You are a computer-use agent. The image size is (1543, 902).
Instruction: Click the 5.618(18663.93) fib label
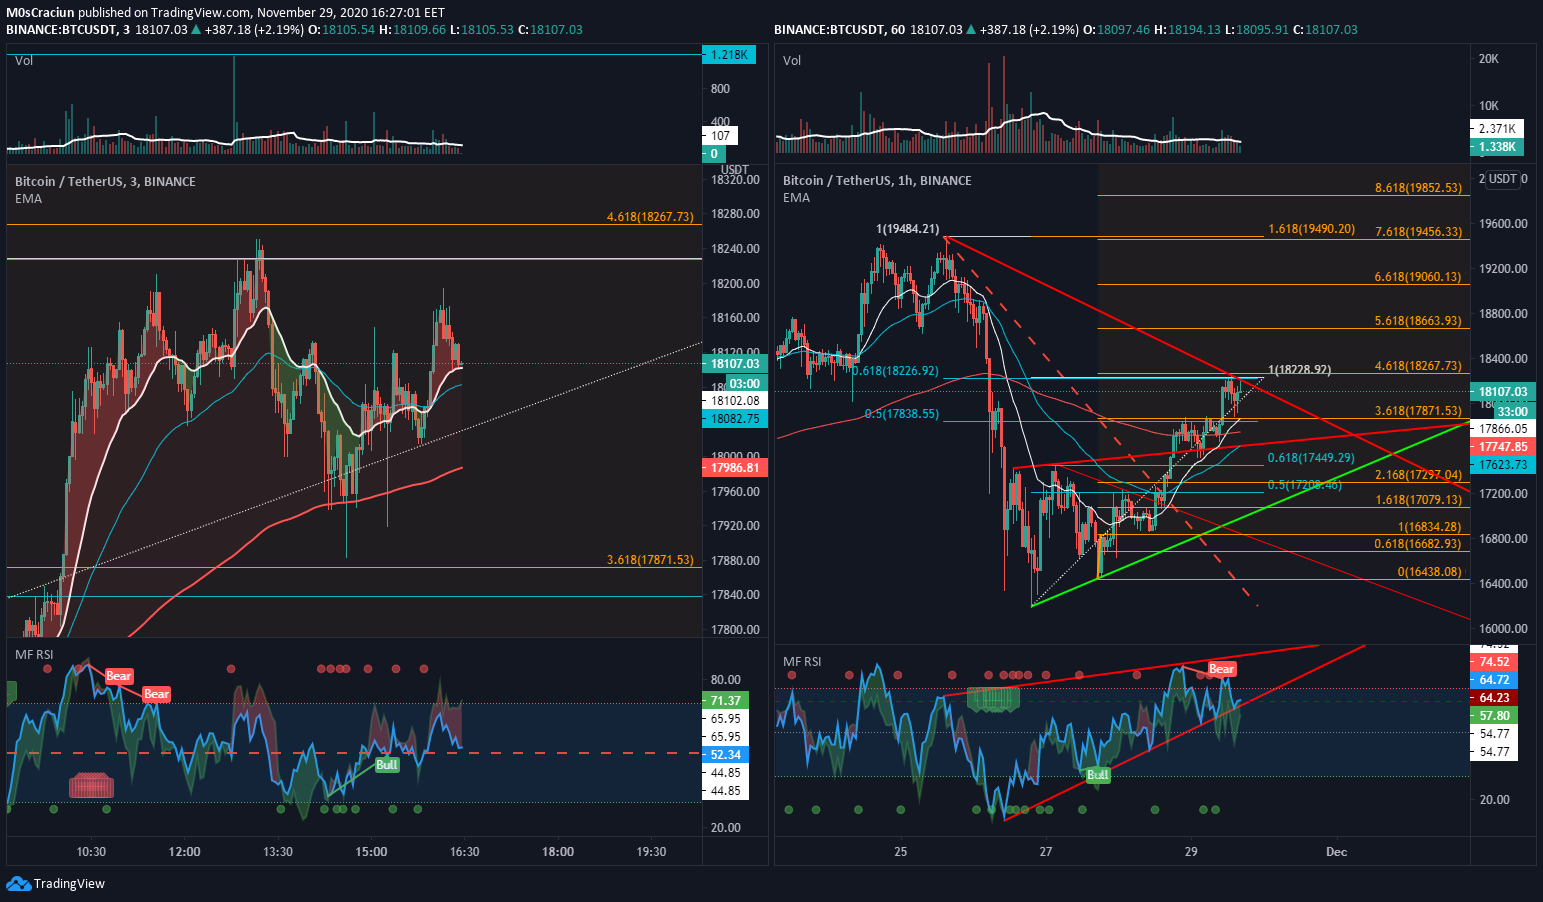(x=1418, y=321)
